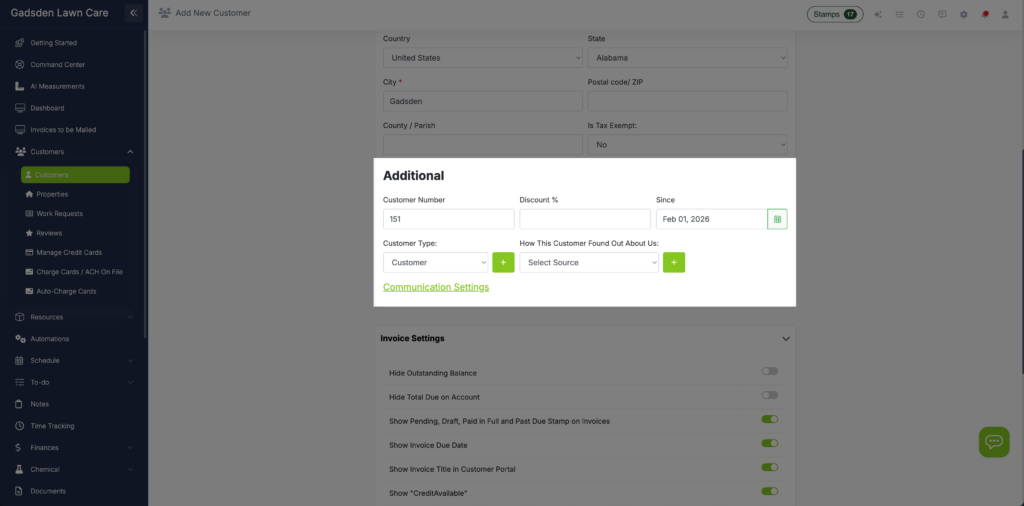Click the Stamps 17 button
The width and height of the screenshot is (1024, 506).
coord(835,14)
